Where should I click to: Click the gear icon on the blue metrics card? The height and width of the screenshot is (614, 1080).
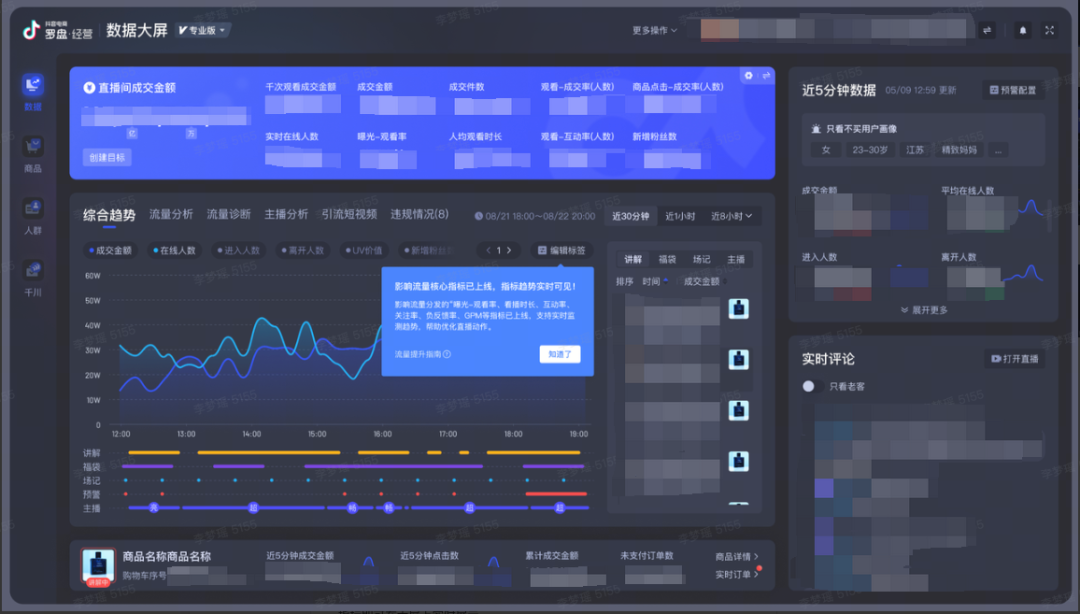tap(748, 76)
